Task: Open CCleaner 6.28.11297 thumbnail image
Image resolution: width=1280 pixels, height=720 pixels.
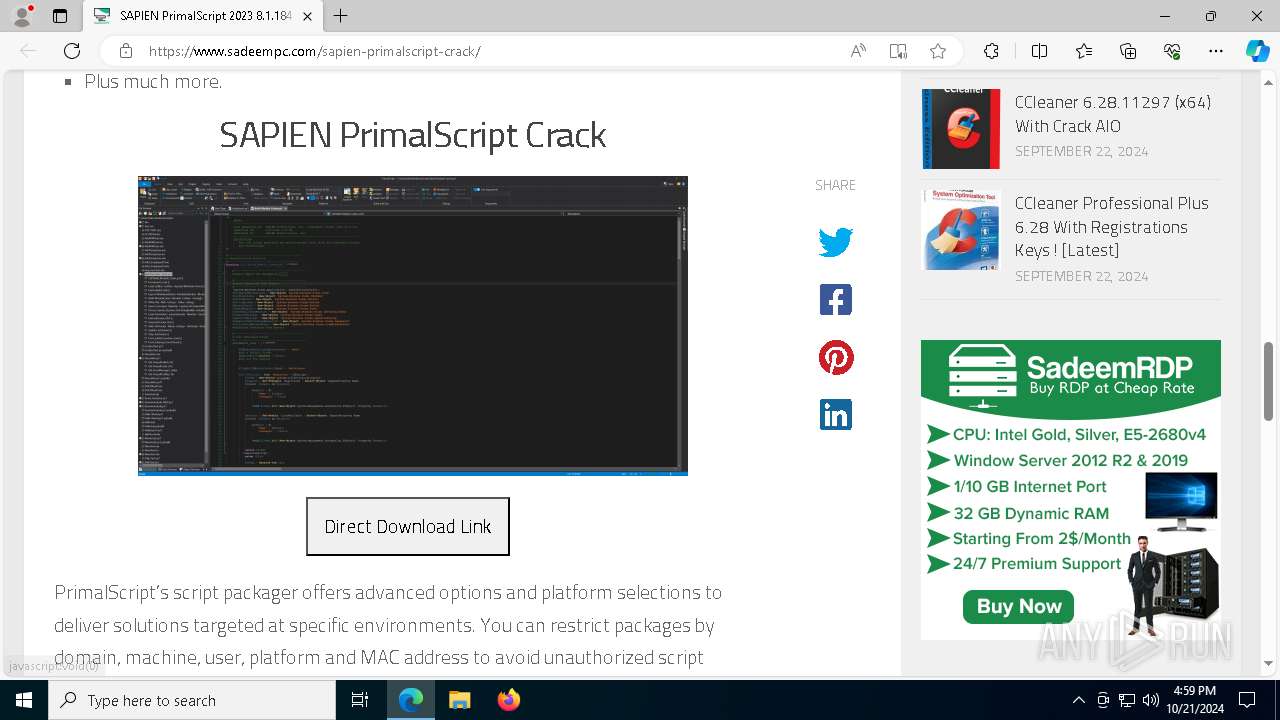Action: coord(961,128)
